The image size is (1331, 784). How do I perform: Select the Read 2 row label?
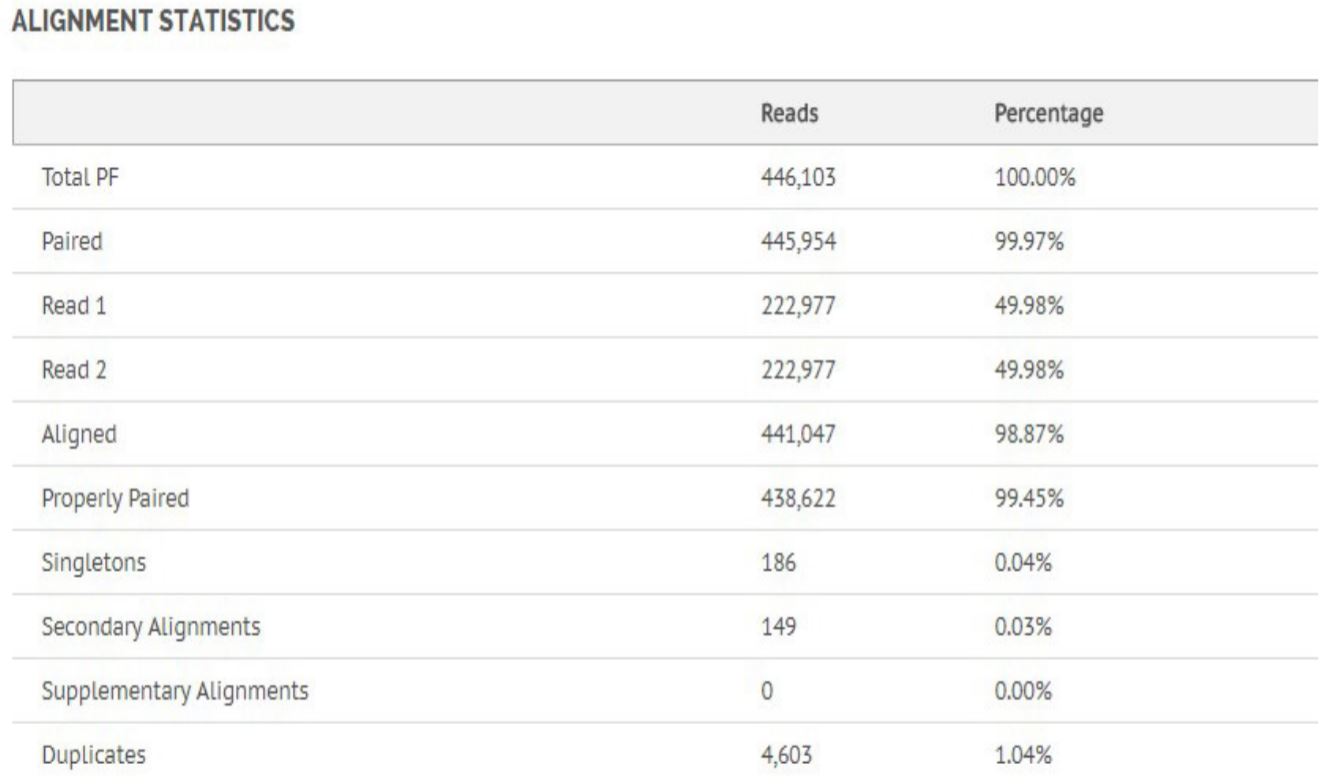click(x=74, y=370)
